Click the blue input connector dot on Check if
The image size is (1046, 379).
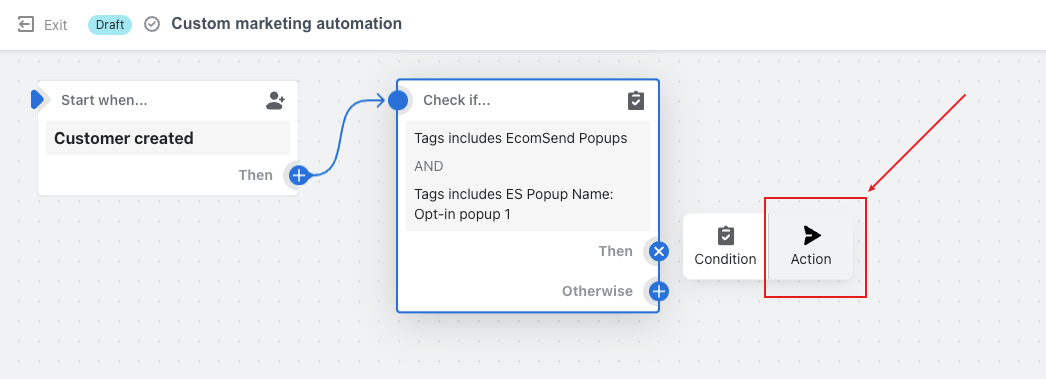point(398,100)
